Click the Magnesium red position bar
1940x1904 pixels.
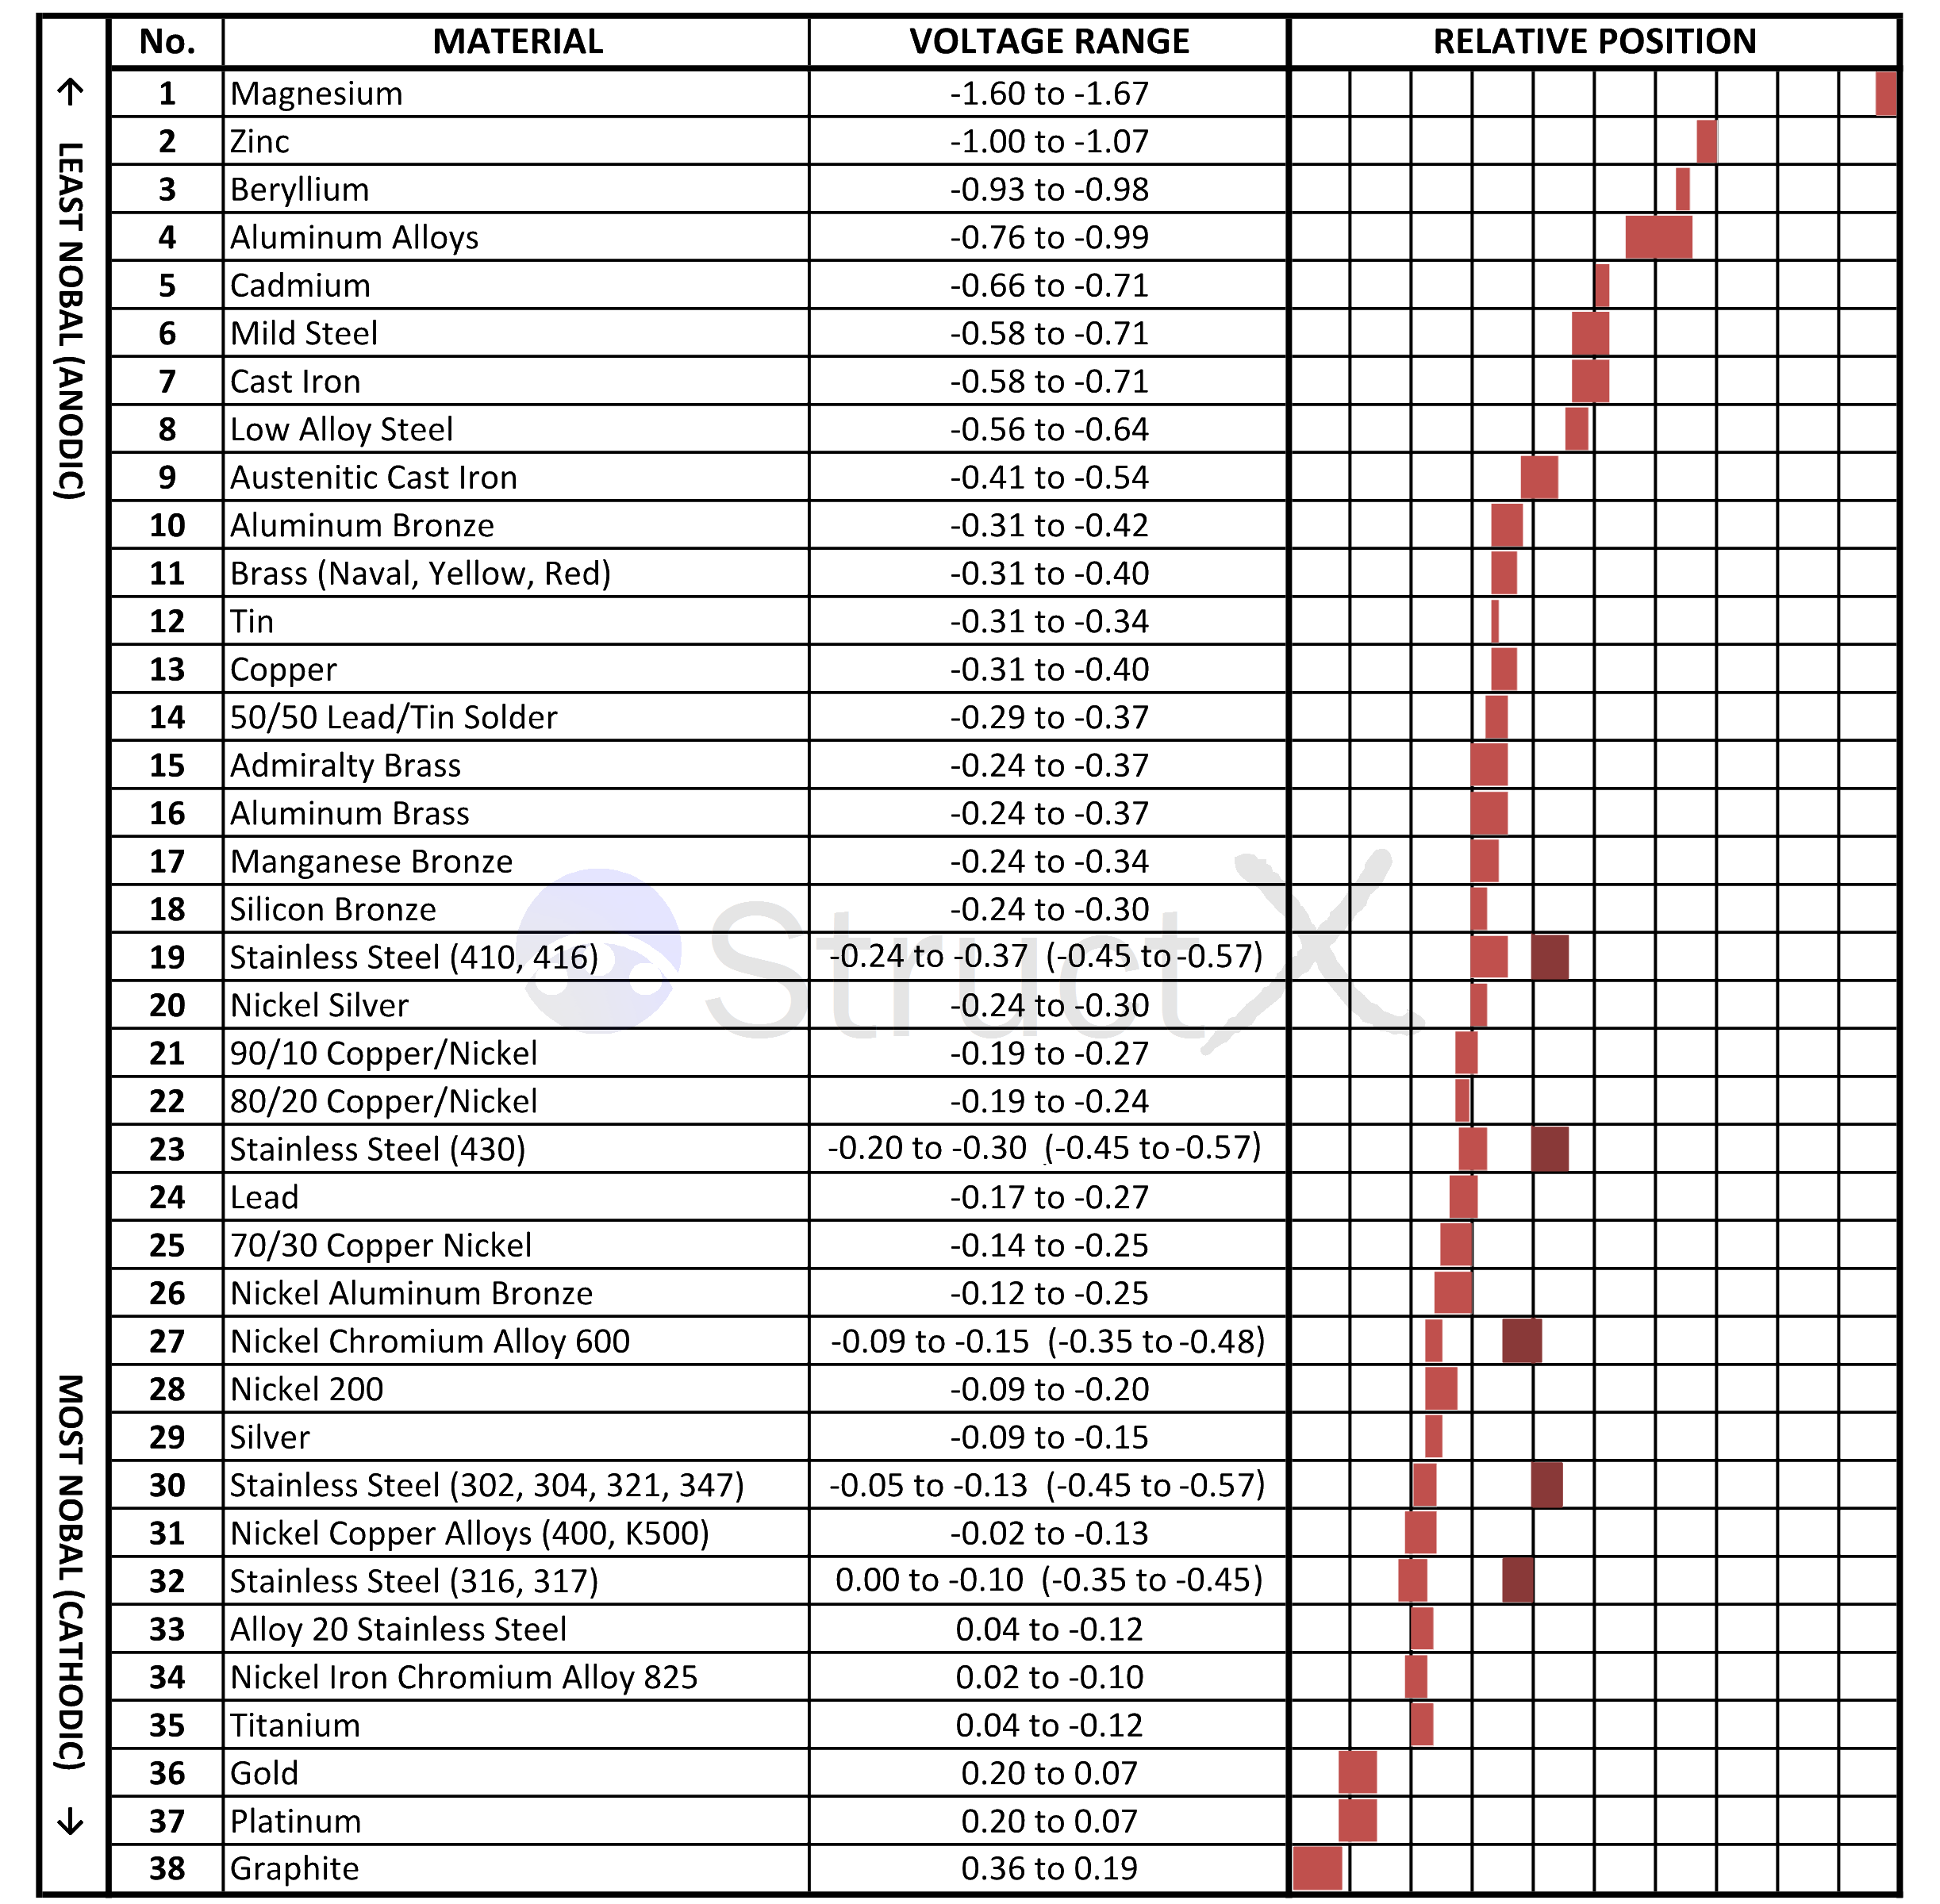point(1885,94)
